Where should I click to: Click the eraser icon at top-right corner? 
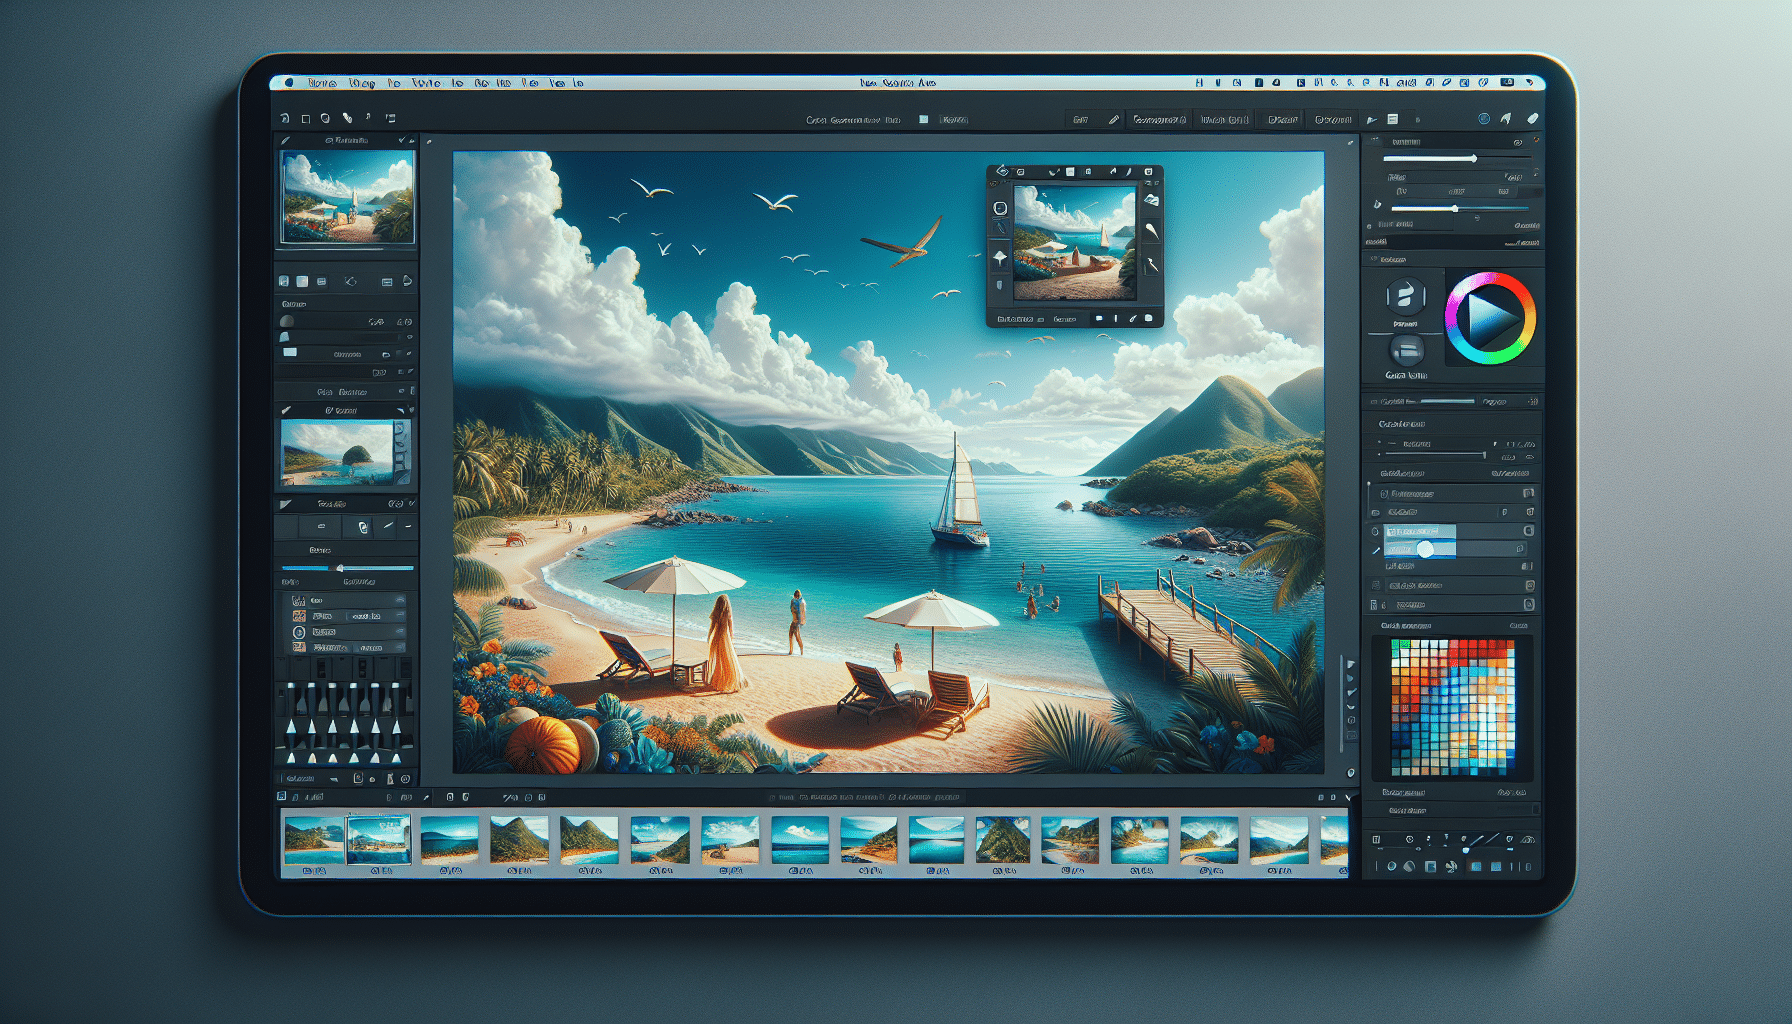[1532, 119]
